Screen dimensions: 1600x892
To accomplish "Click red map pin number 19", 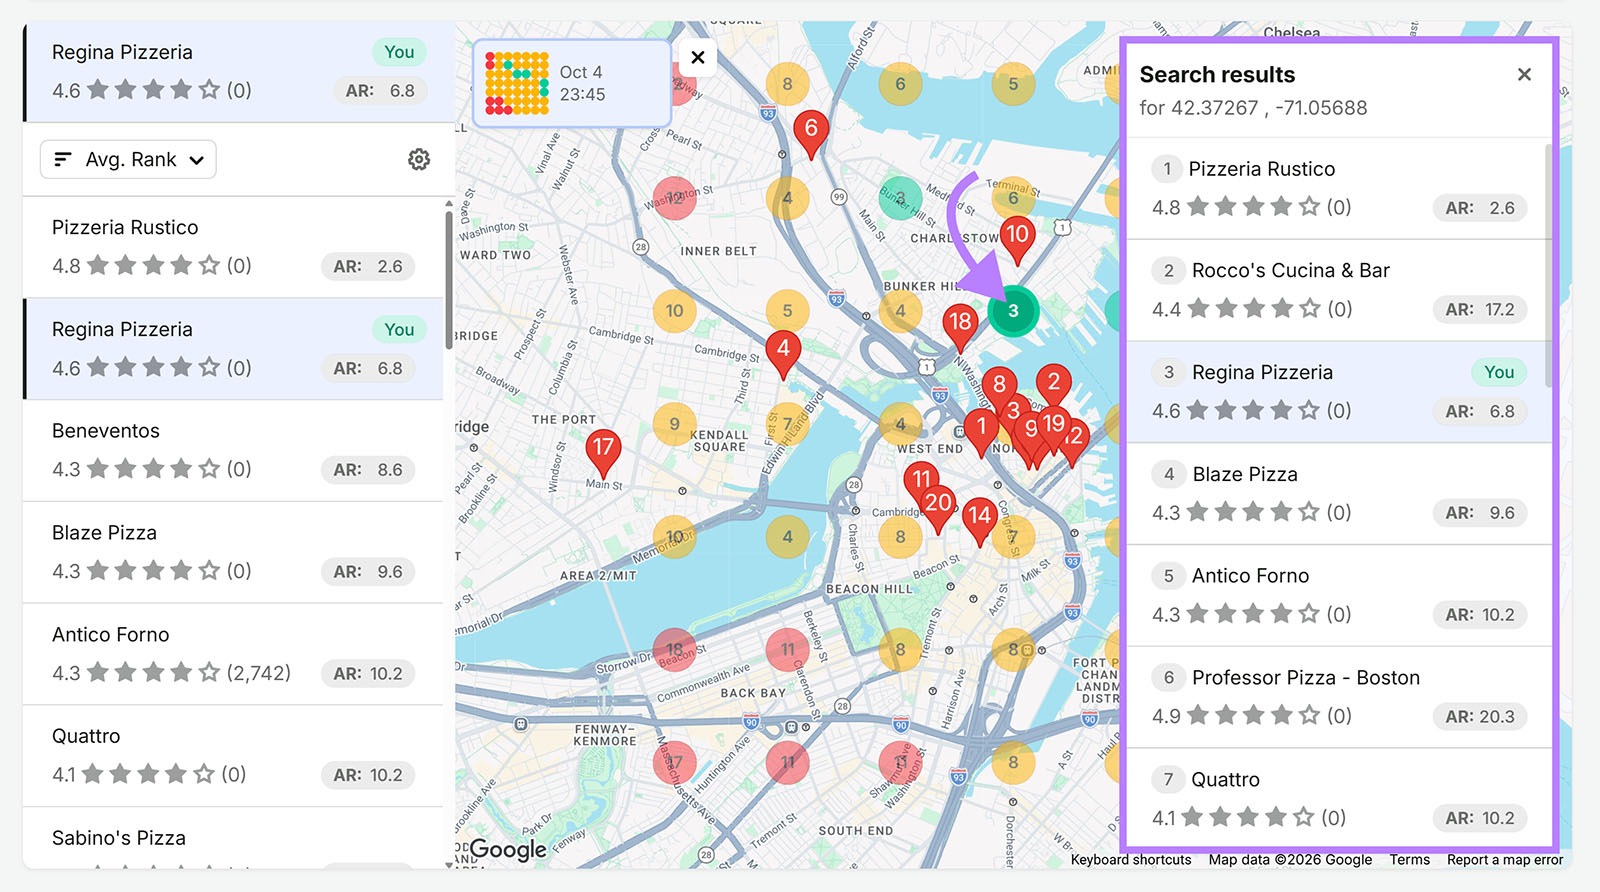I will point(1054,424).
